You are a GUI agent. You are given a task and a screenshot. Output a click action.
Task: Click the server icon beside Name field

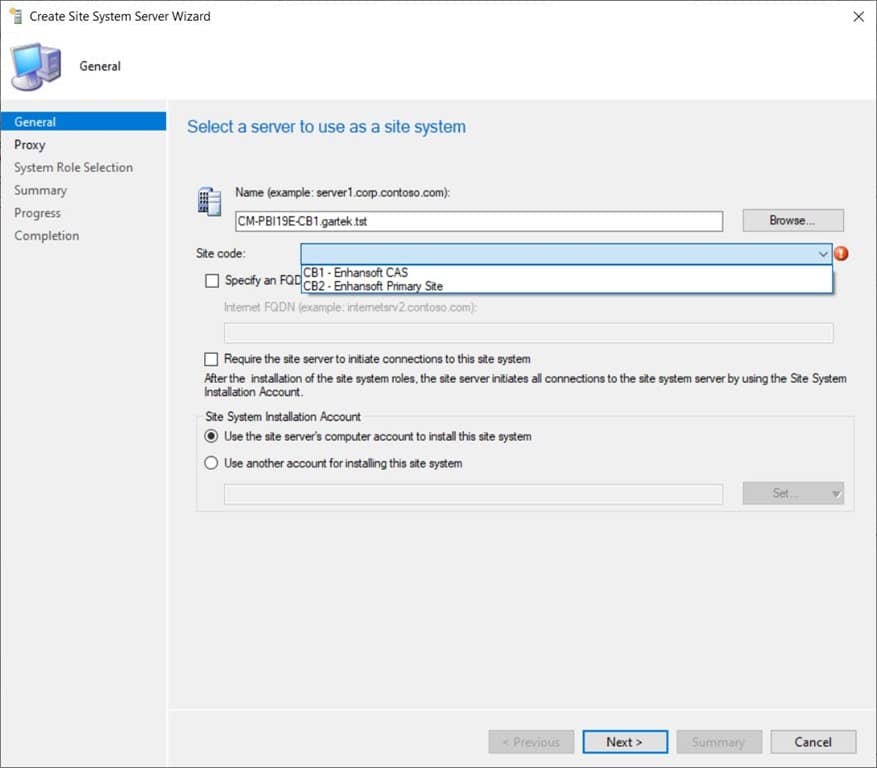tap(210, 201)
